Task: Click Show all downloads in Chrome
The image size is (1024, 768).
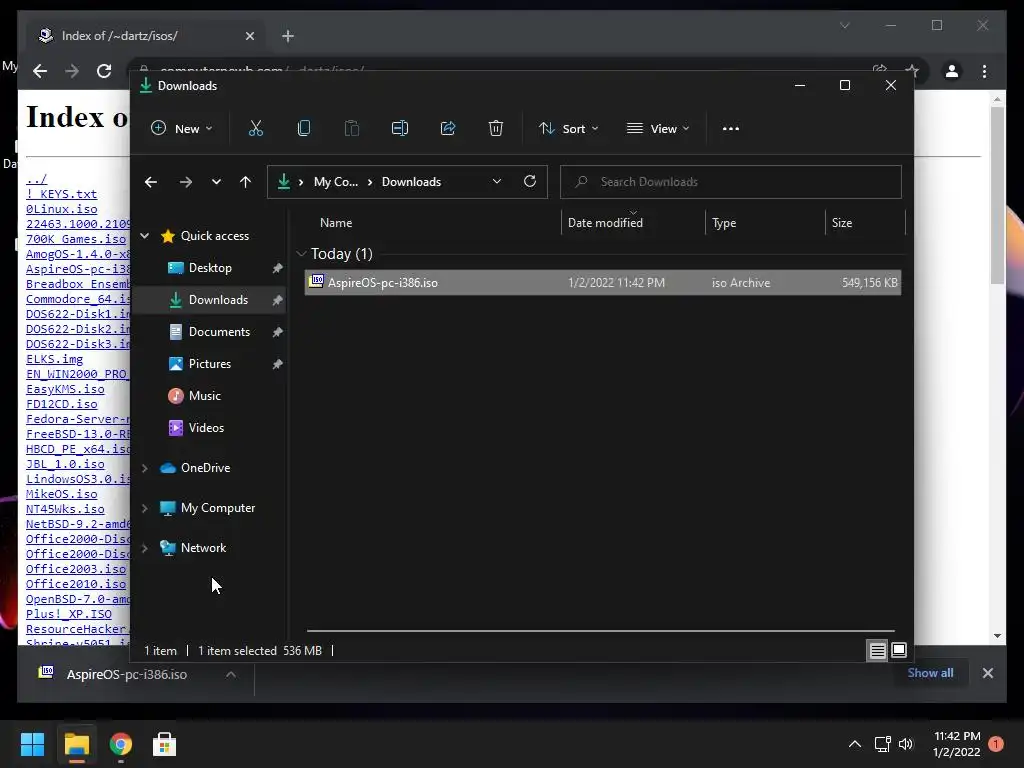Action: coord(930,673)
